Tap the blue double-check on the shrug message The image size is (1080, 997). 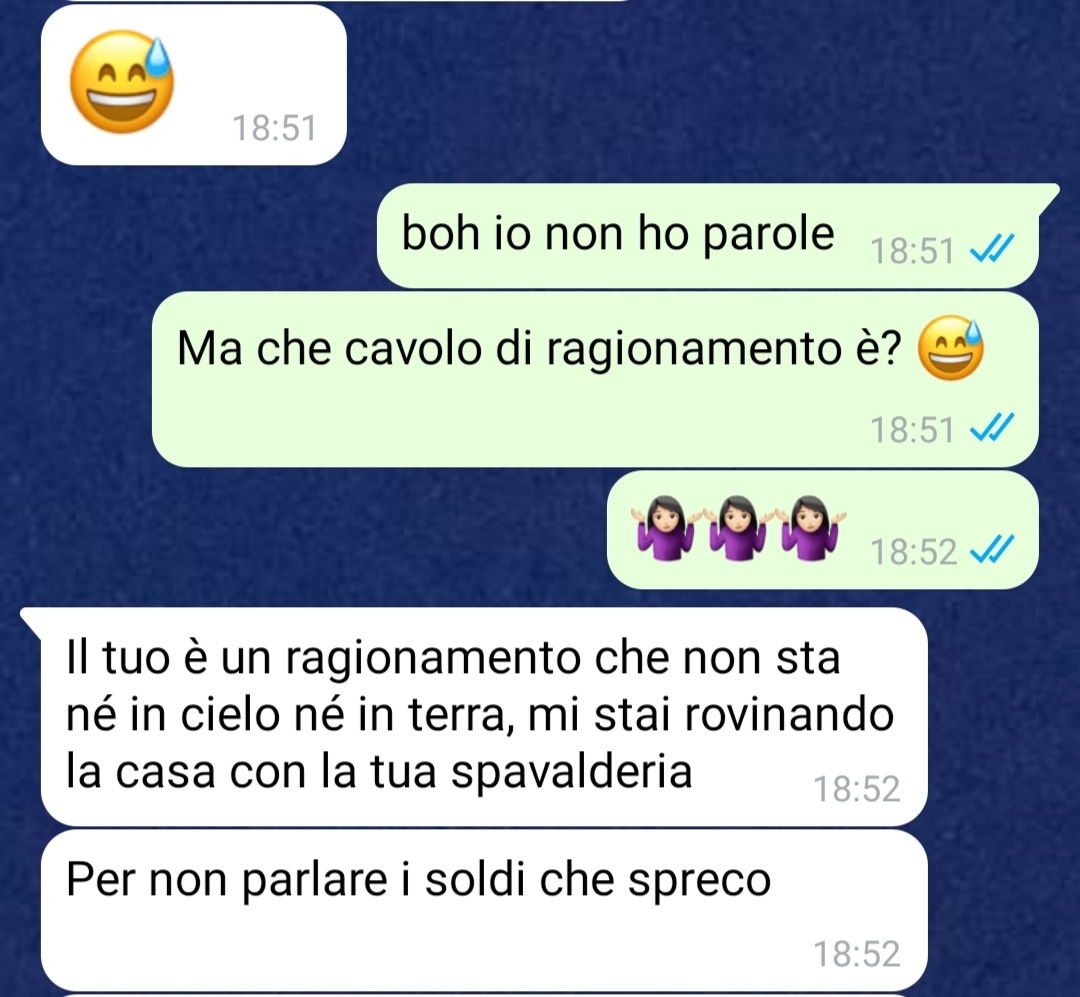coord(992,551)
